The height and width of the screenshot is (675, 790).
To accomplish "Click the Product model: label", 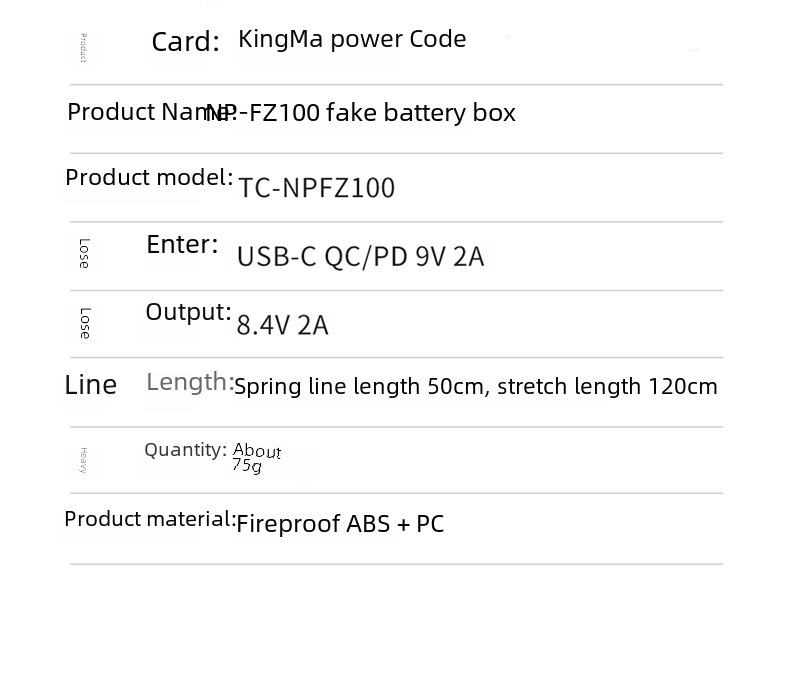I will point(150,177).
